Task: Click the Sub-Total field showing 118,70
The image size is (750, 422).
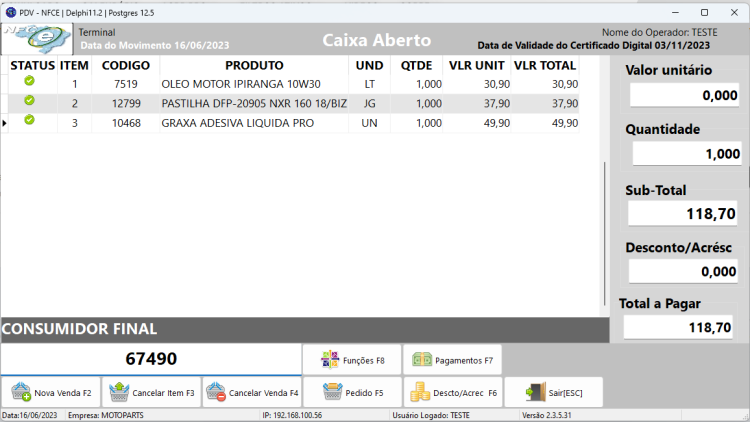Action: pos(682,213)
